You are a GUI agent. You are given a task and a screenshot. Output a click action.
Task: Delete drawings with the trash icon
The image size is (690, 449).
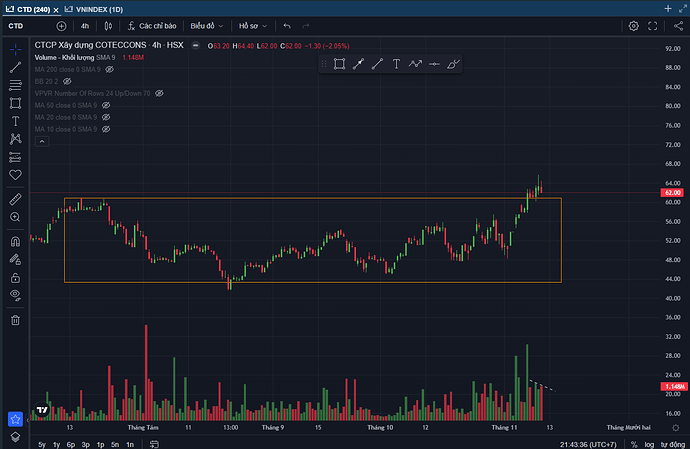[15, 320]
